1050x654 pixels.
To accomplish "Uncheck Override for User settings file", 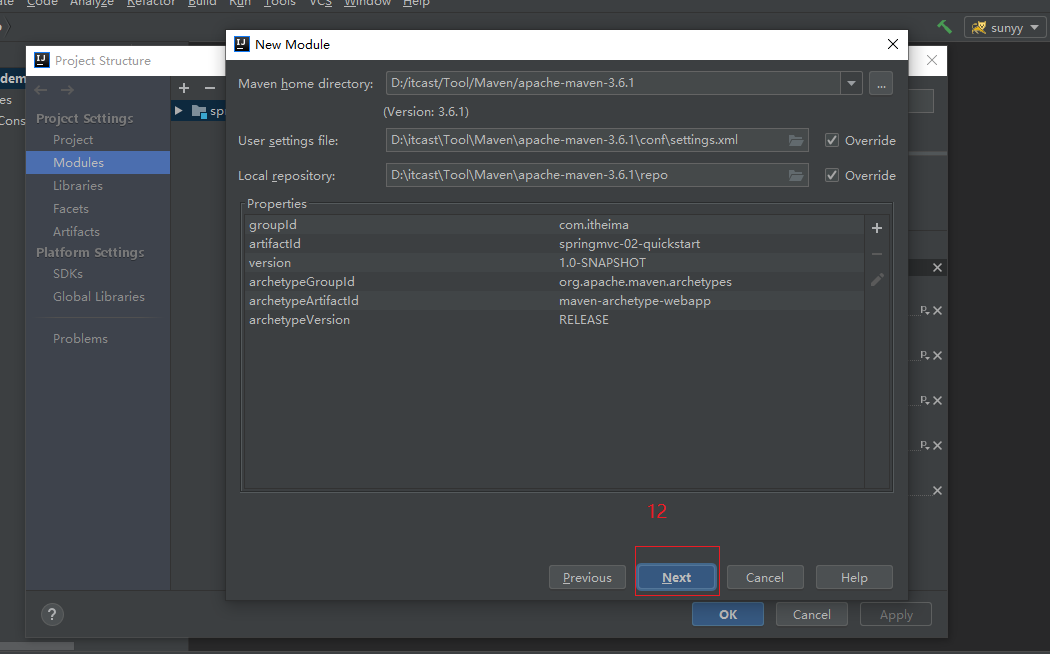I will pyautogui.click(x=832, y=141).
